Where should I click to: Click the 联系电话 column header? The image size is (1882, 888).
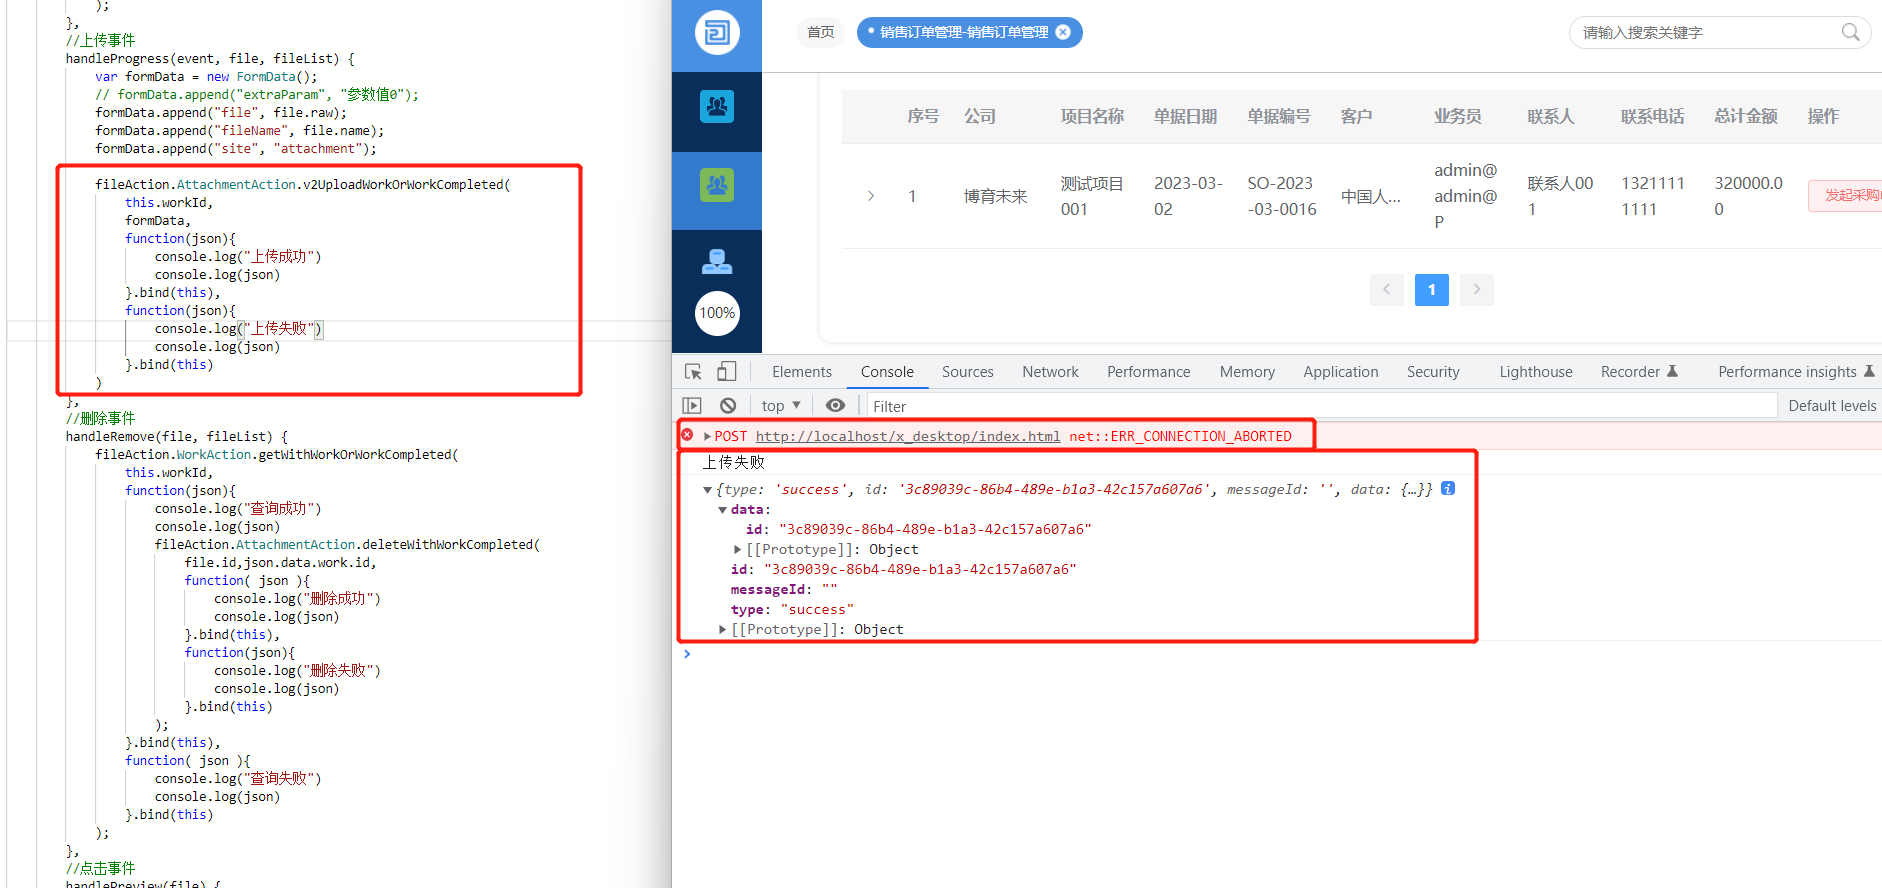pyautogui.click(x=1652, y=116)
